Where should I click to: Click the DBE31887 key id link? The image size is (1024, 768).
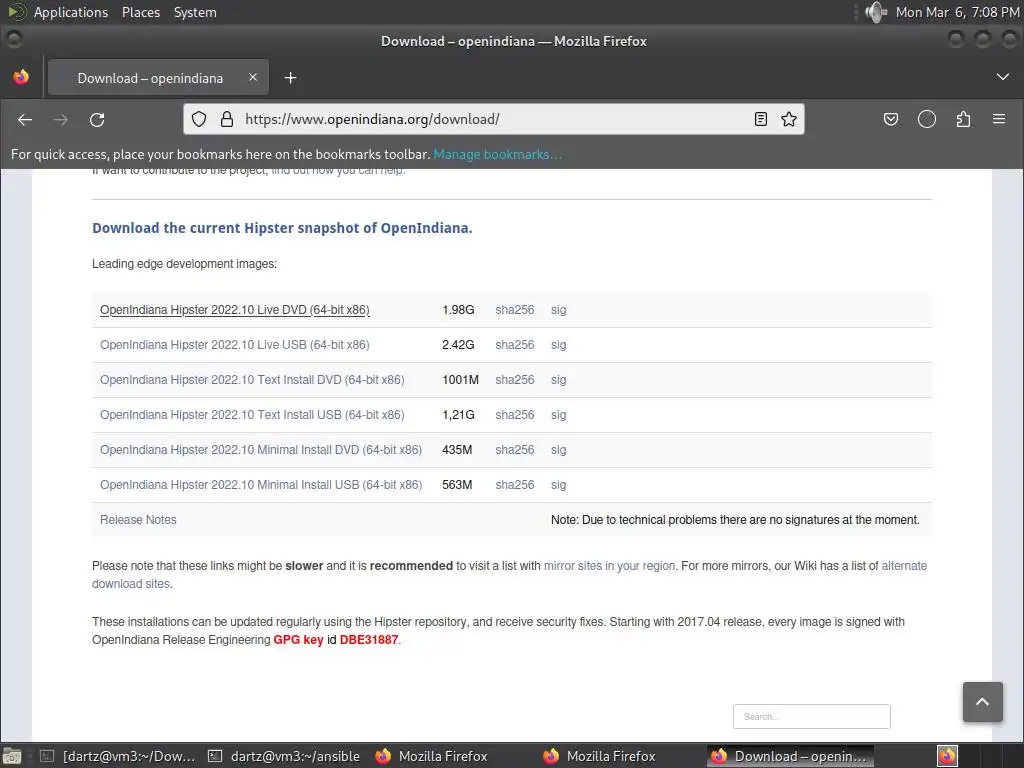coord(368,639)
